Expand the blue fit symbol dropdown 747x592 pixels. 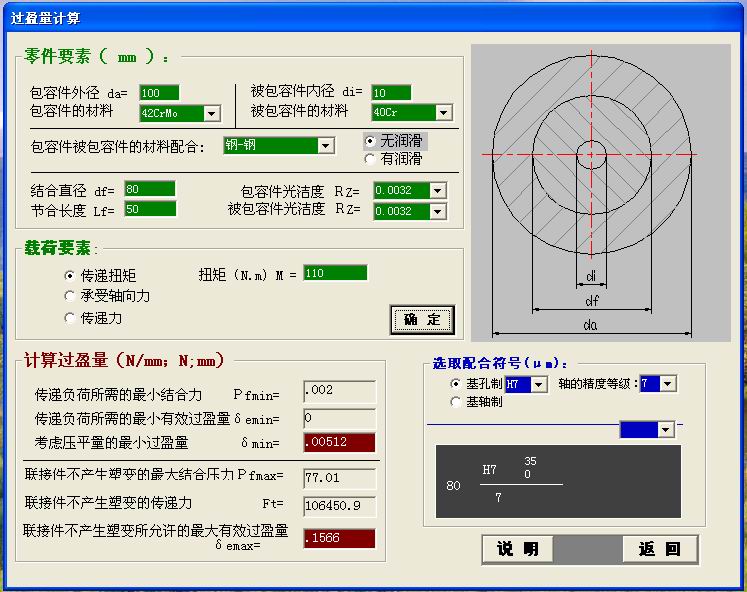point(666,430)
